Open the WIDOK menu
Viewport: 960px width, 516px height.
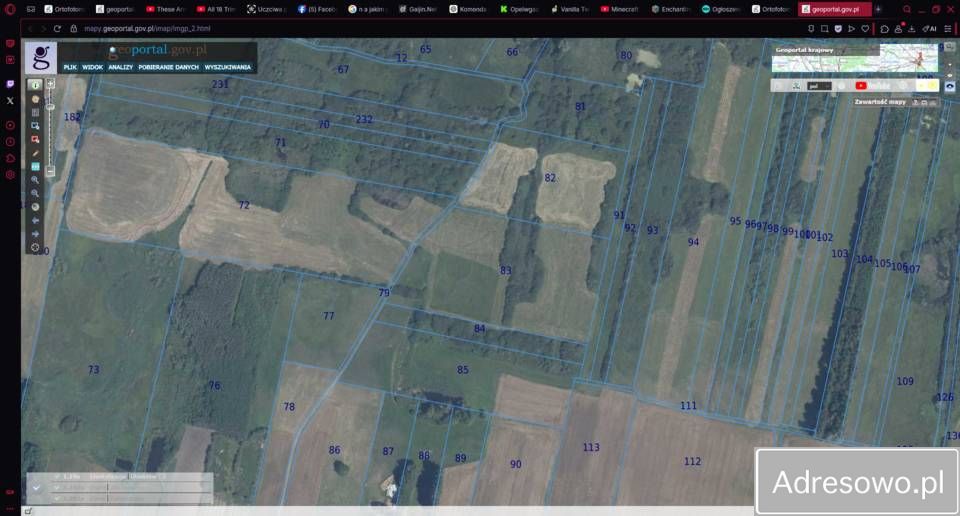click(92, 67)
